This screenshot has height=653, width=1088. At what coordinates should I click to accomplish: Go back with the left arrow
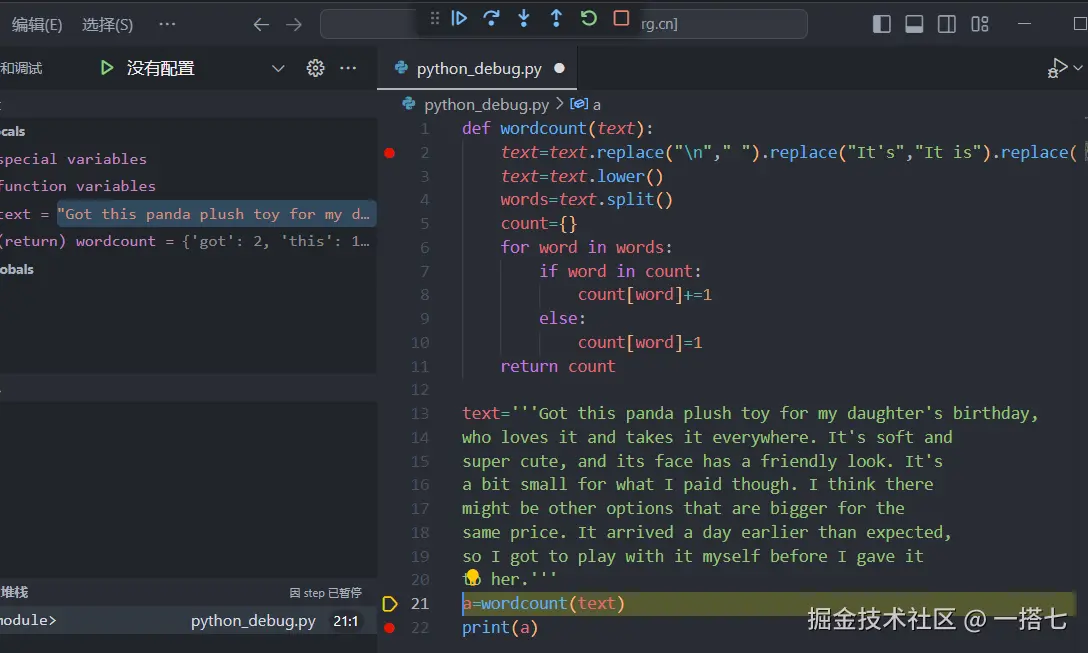(x=261, y=25)
